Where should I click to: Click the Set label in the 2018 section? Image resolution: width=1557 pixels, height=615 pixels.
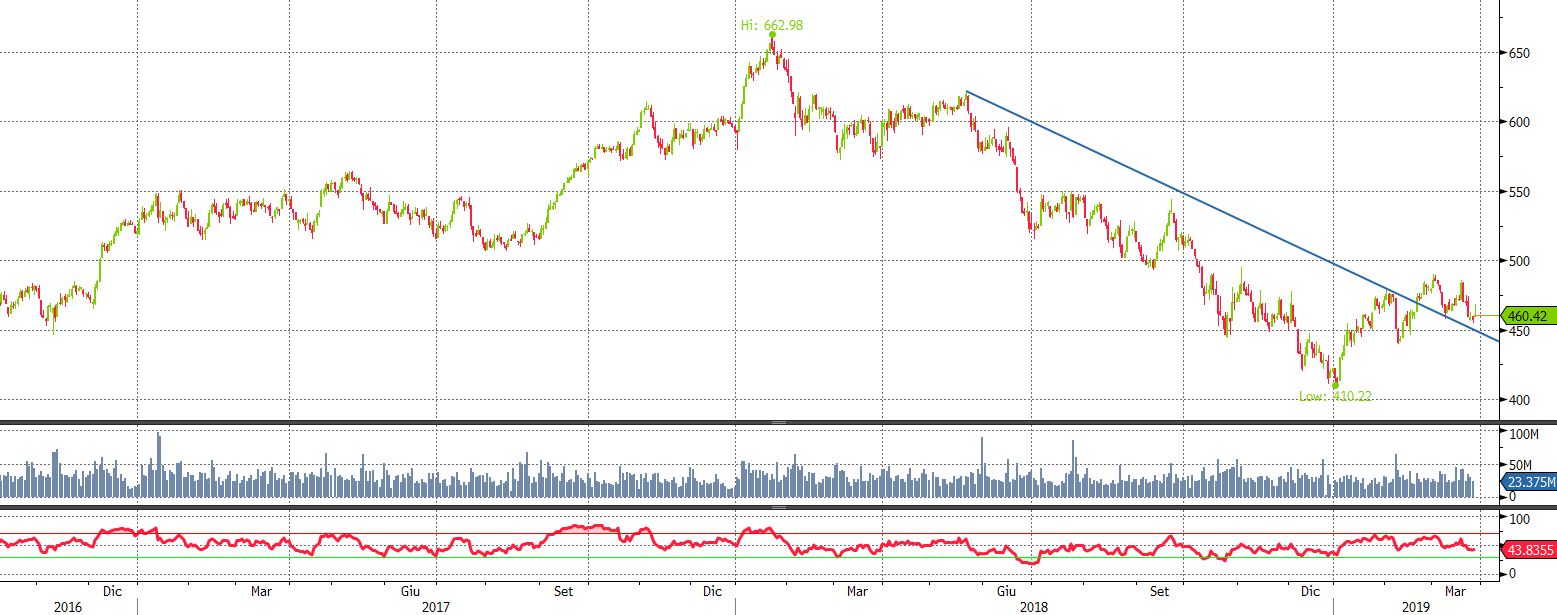pyautogui.click(x=1159, y=591)
